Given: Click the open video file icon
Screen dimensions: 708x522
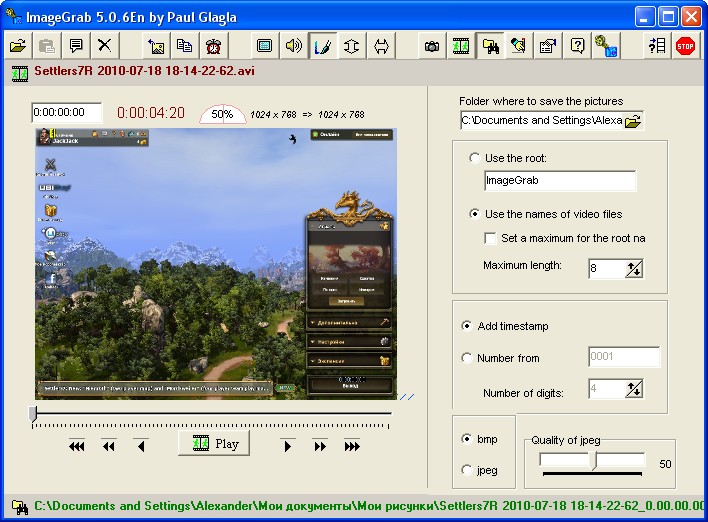Looking at the screenshot, I should 18,46.
